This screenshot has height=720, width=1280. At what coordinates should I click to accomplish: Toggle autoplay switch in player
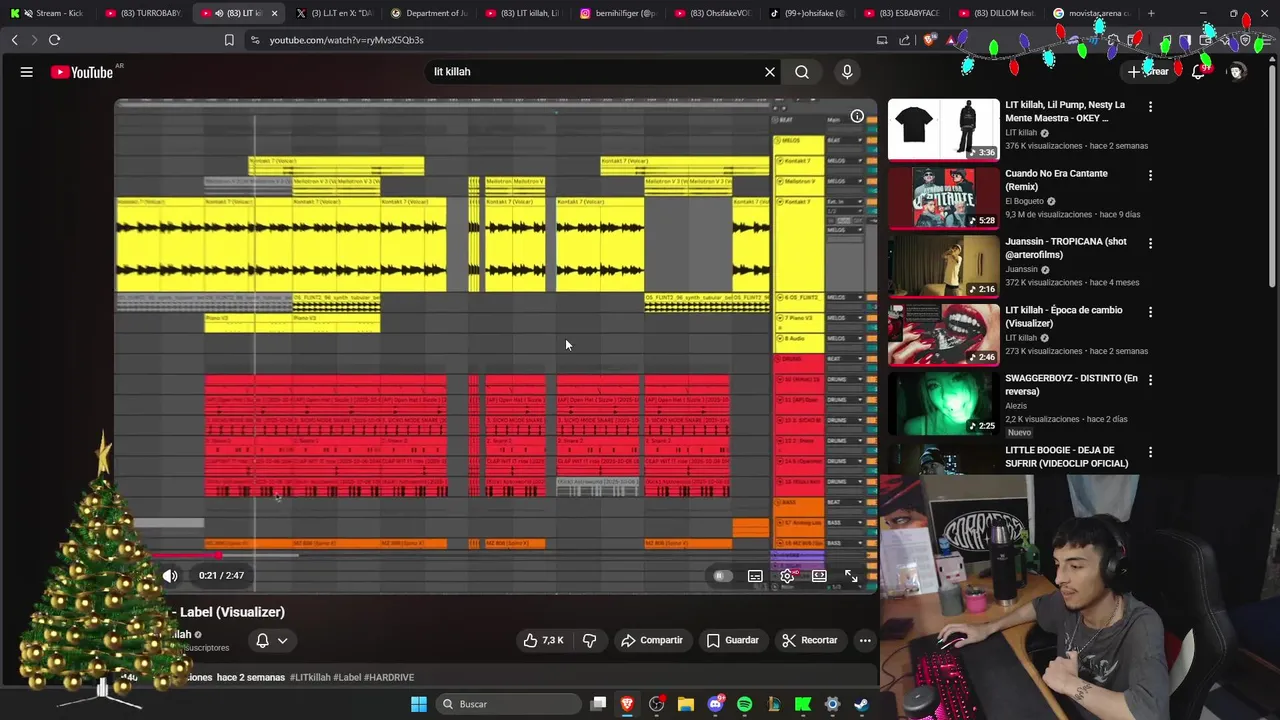[x=723, y=576]
